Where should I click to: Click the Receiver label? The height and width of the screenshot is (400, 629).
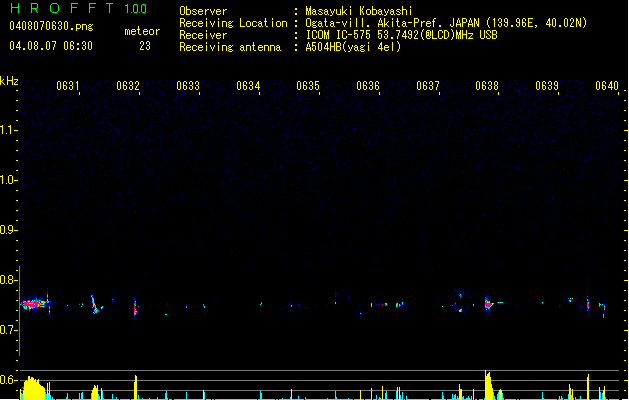[x=203, y=35]
